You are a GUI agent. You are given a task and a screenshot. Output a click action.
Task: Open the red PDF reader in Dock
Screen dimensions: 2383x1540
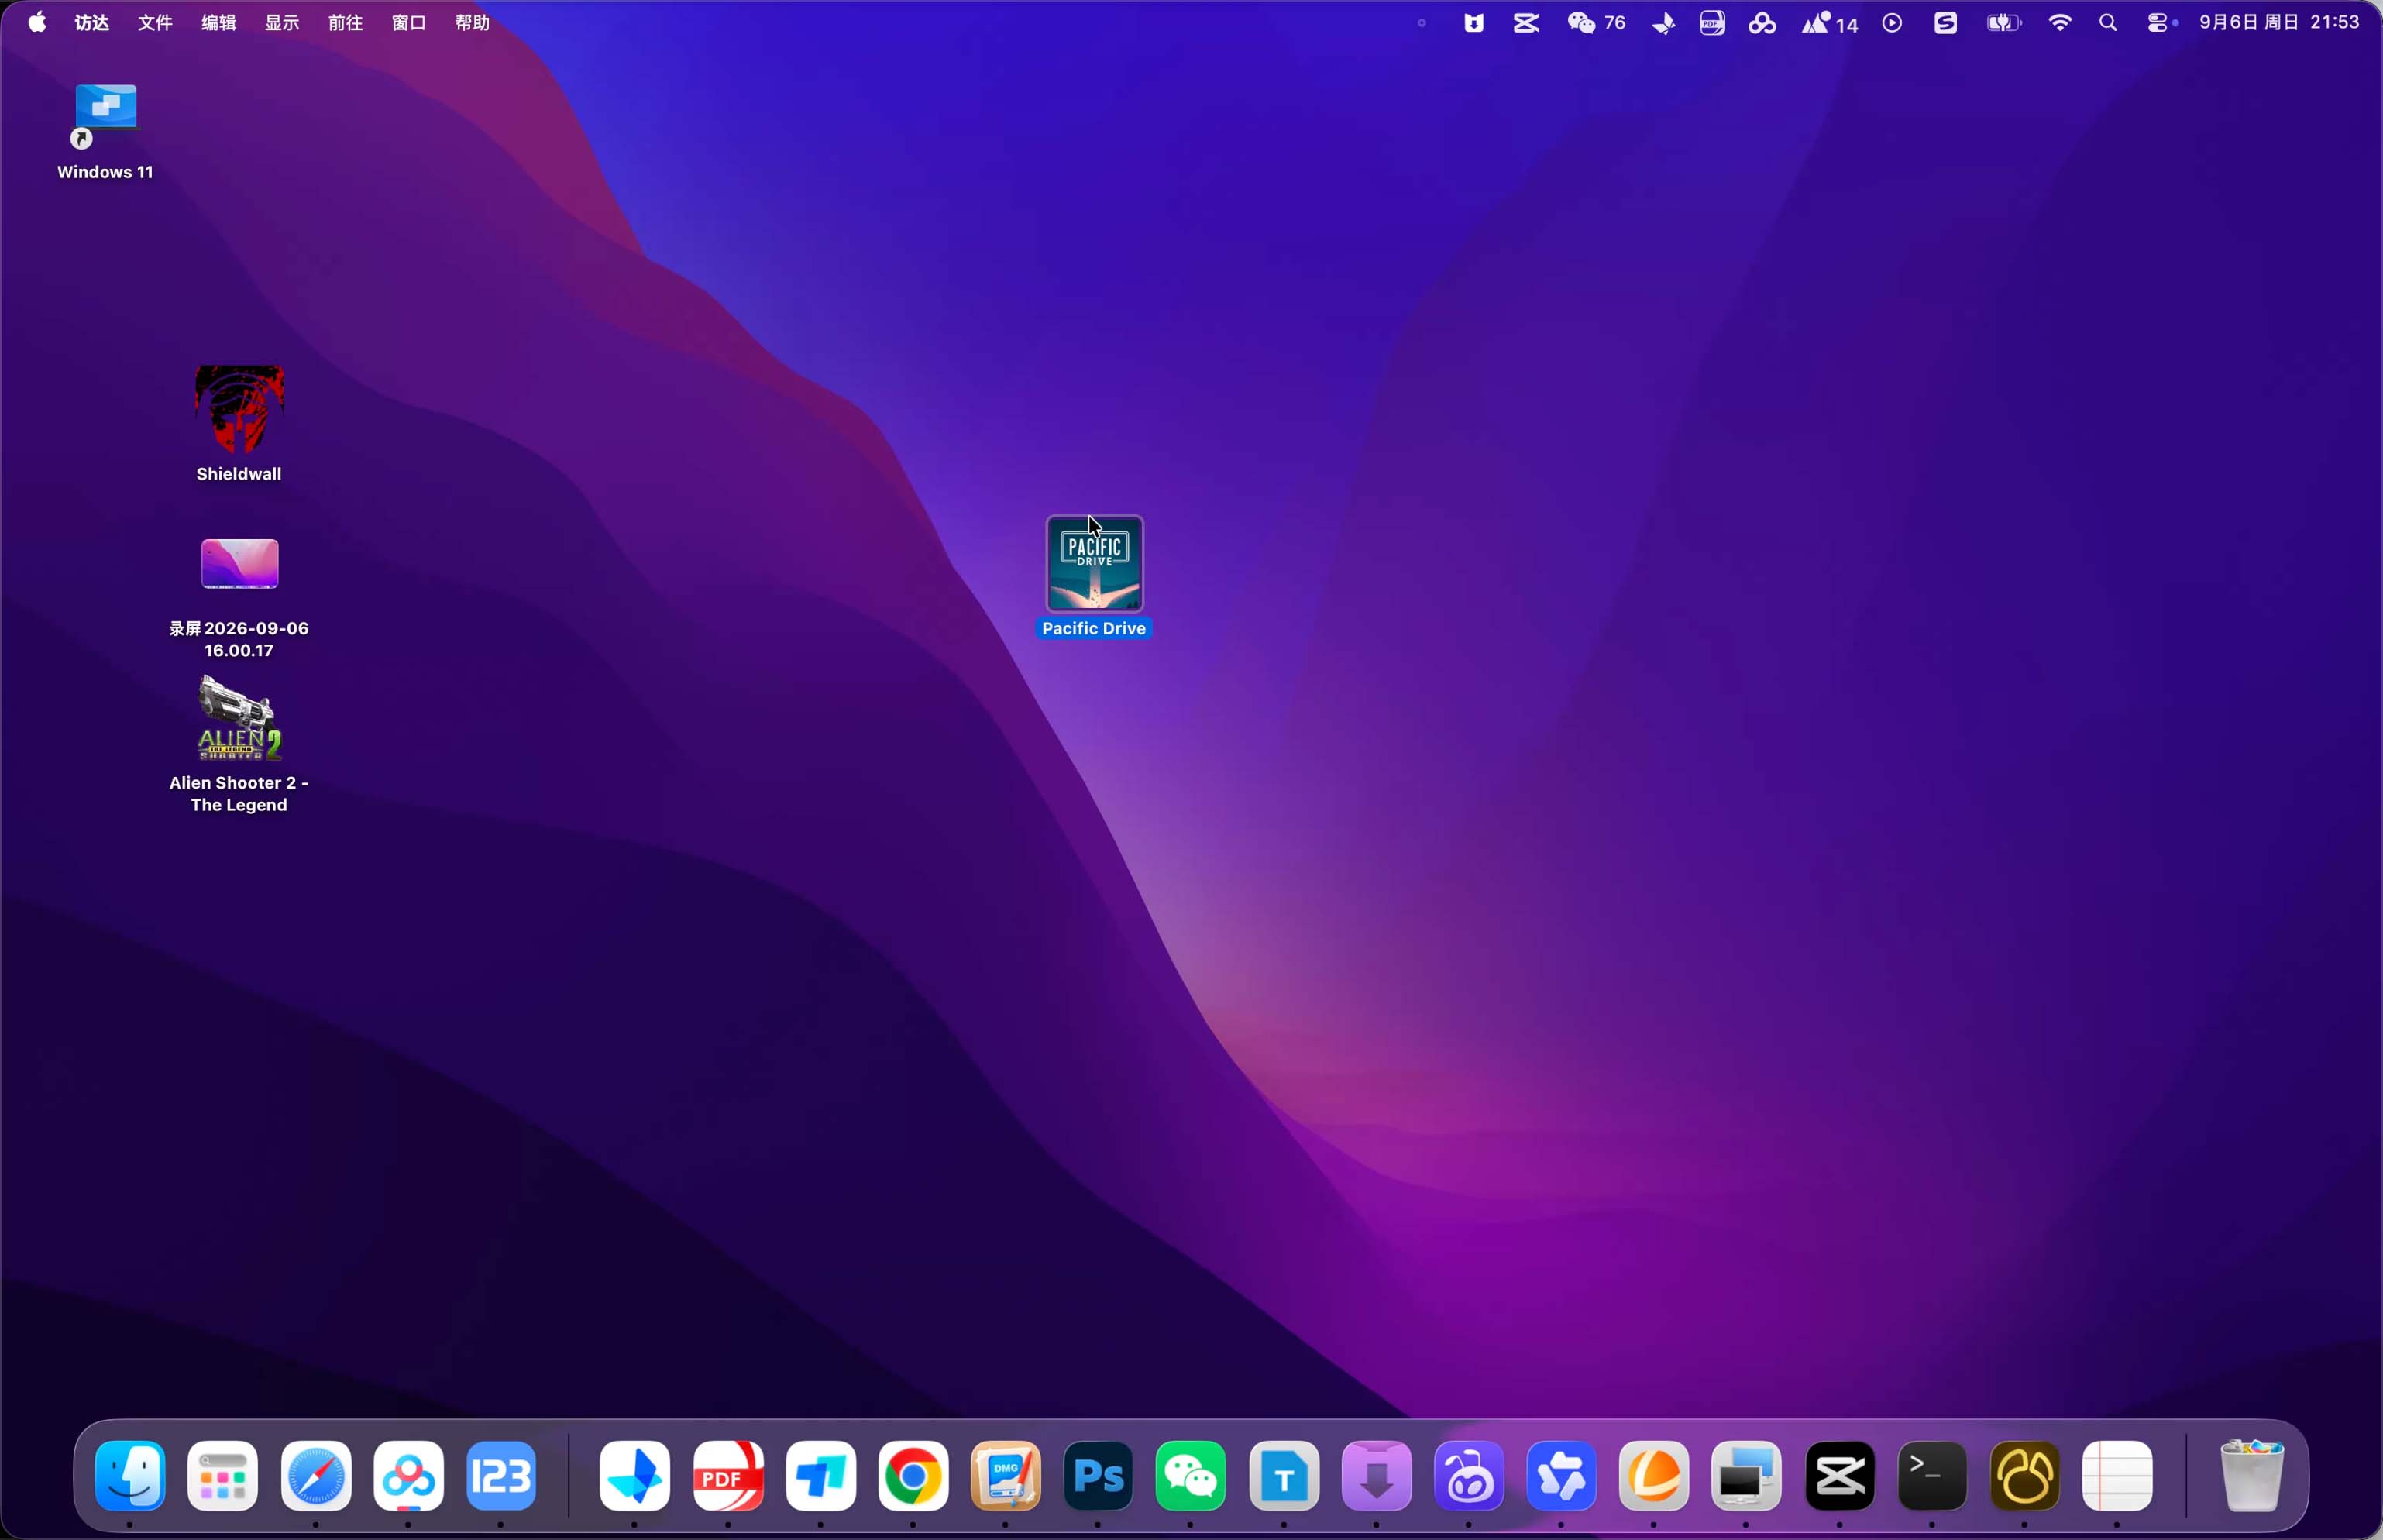pyautogui.click(x=728, y=1476)
